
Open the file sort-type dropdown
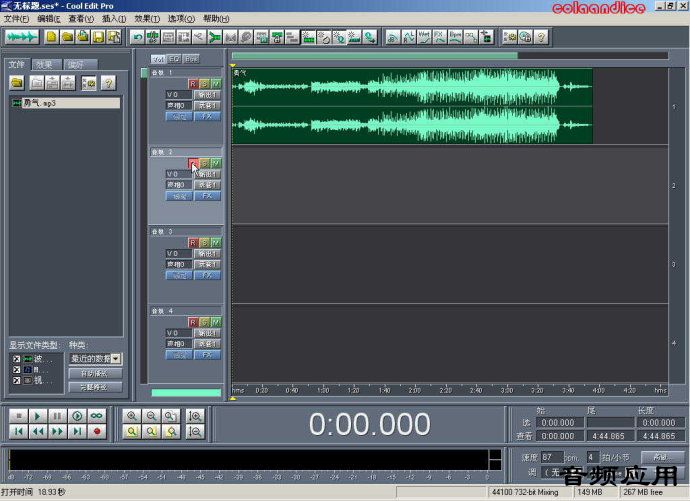tap(116, 359)
